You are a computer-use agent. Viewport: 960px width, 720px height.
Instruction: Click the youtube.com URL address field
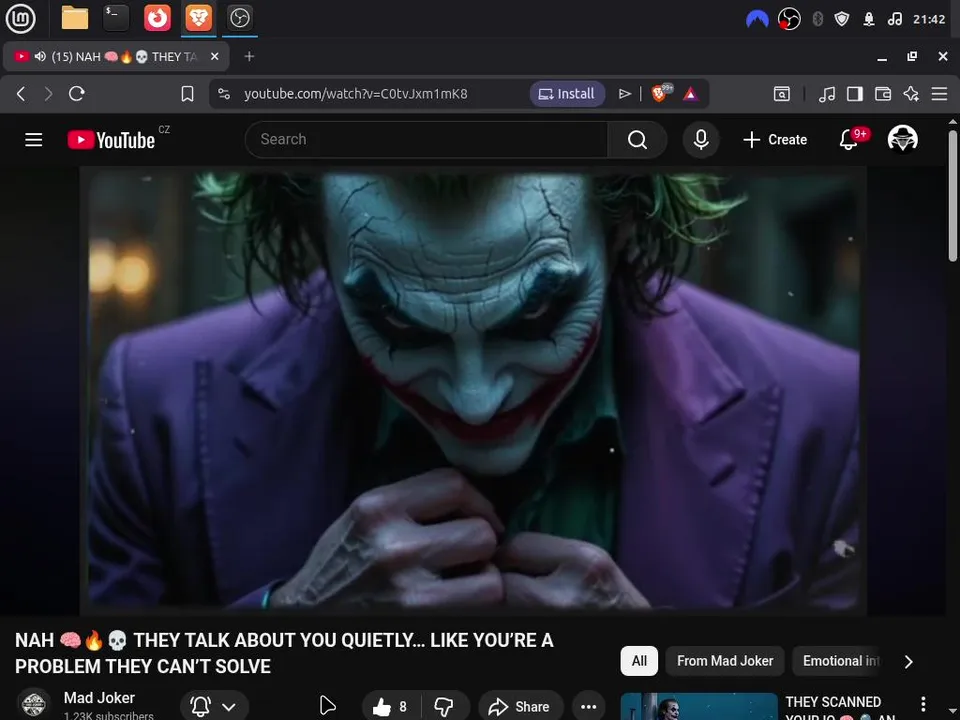point(356,94)
